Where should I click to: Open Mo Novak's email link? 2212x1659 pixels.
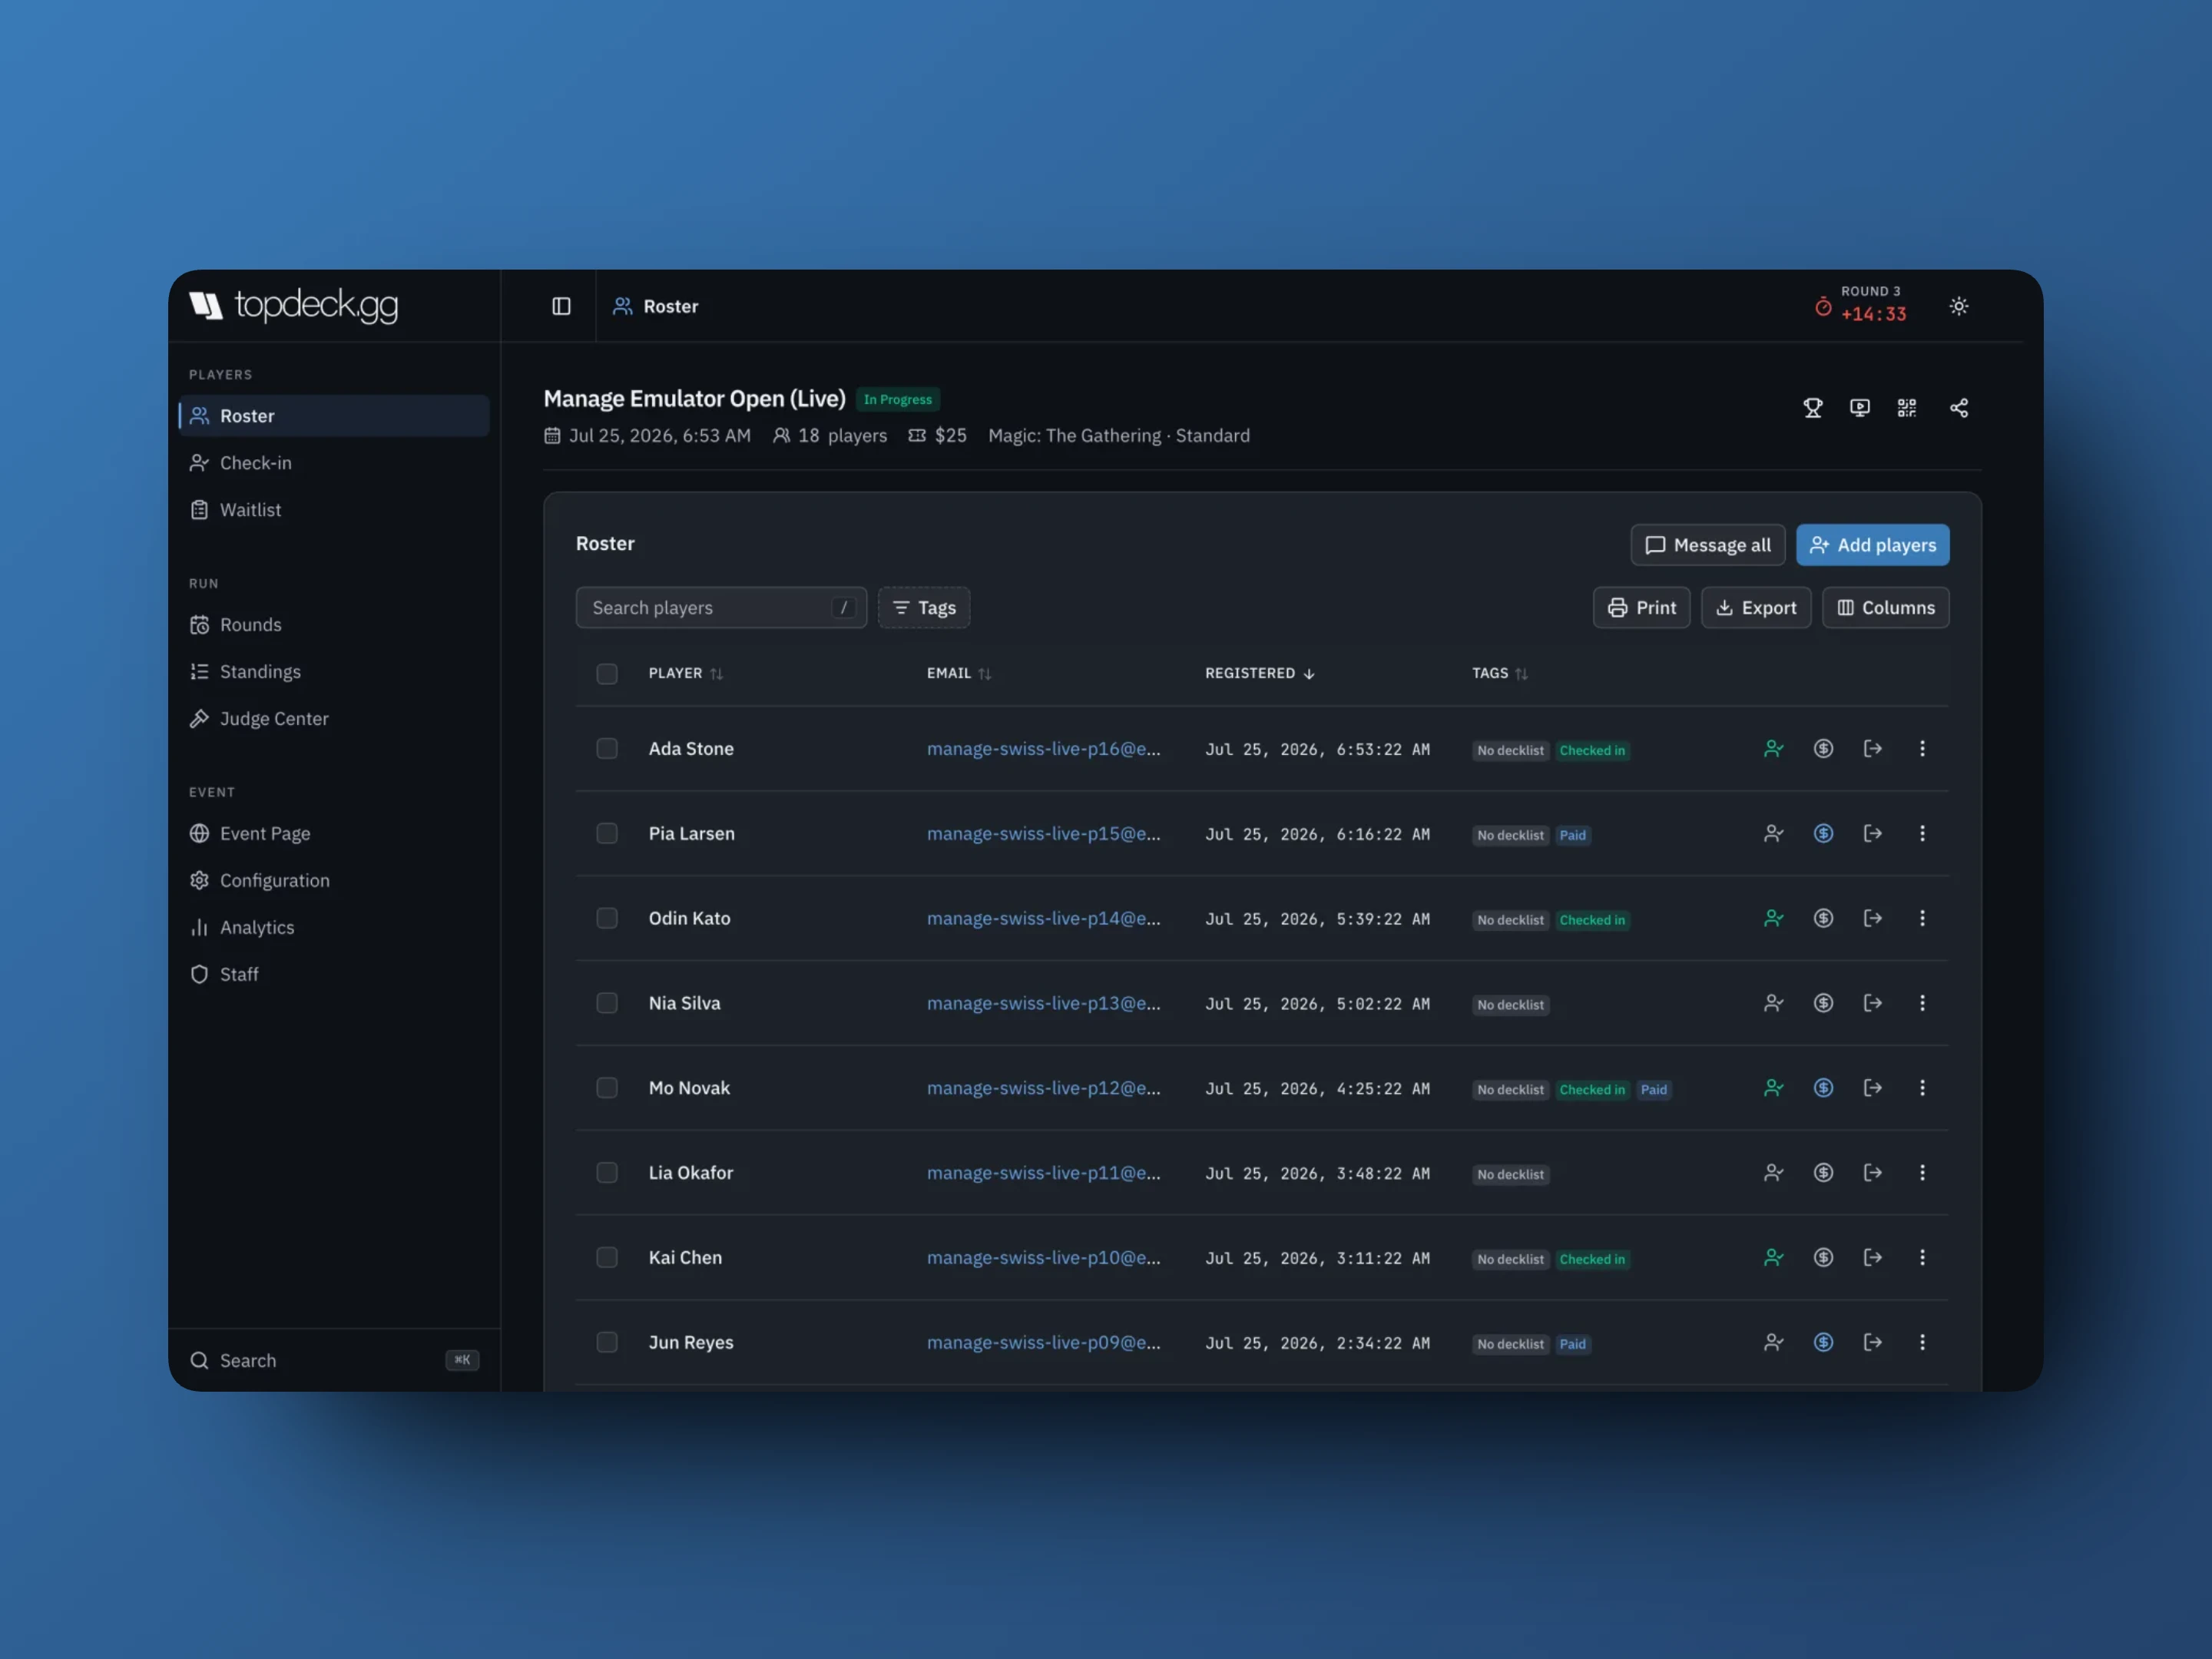point(1043,1088)
